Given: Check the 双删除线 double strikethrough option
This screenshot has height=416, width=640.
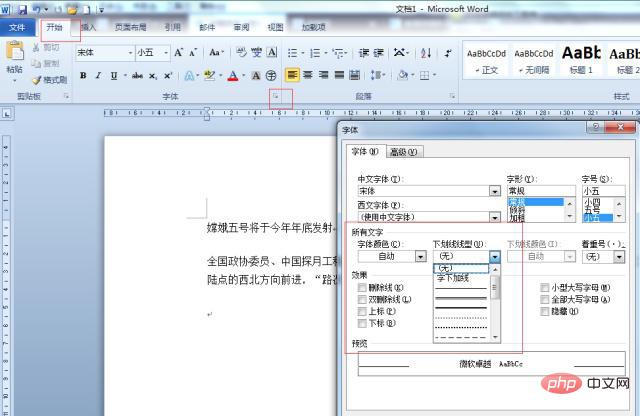Looking at the screenshot, I should tap(362, 299).
